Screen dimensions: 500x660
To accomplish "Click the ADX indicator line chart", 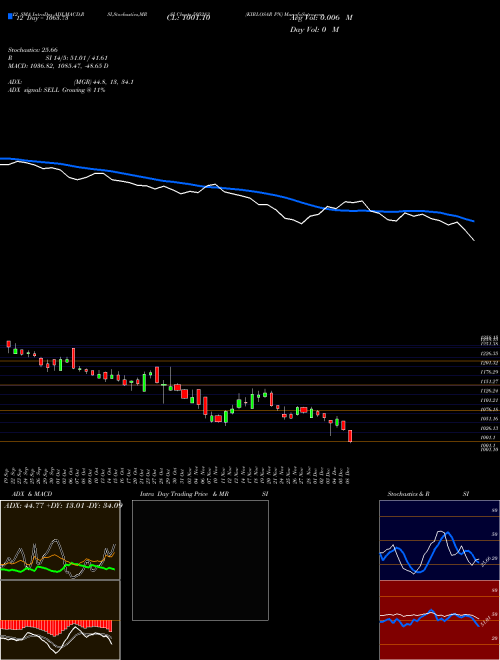I will click(x=60, y=540).
